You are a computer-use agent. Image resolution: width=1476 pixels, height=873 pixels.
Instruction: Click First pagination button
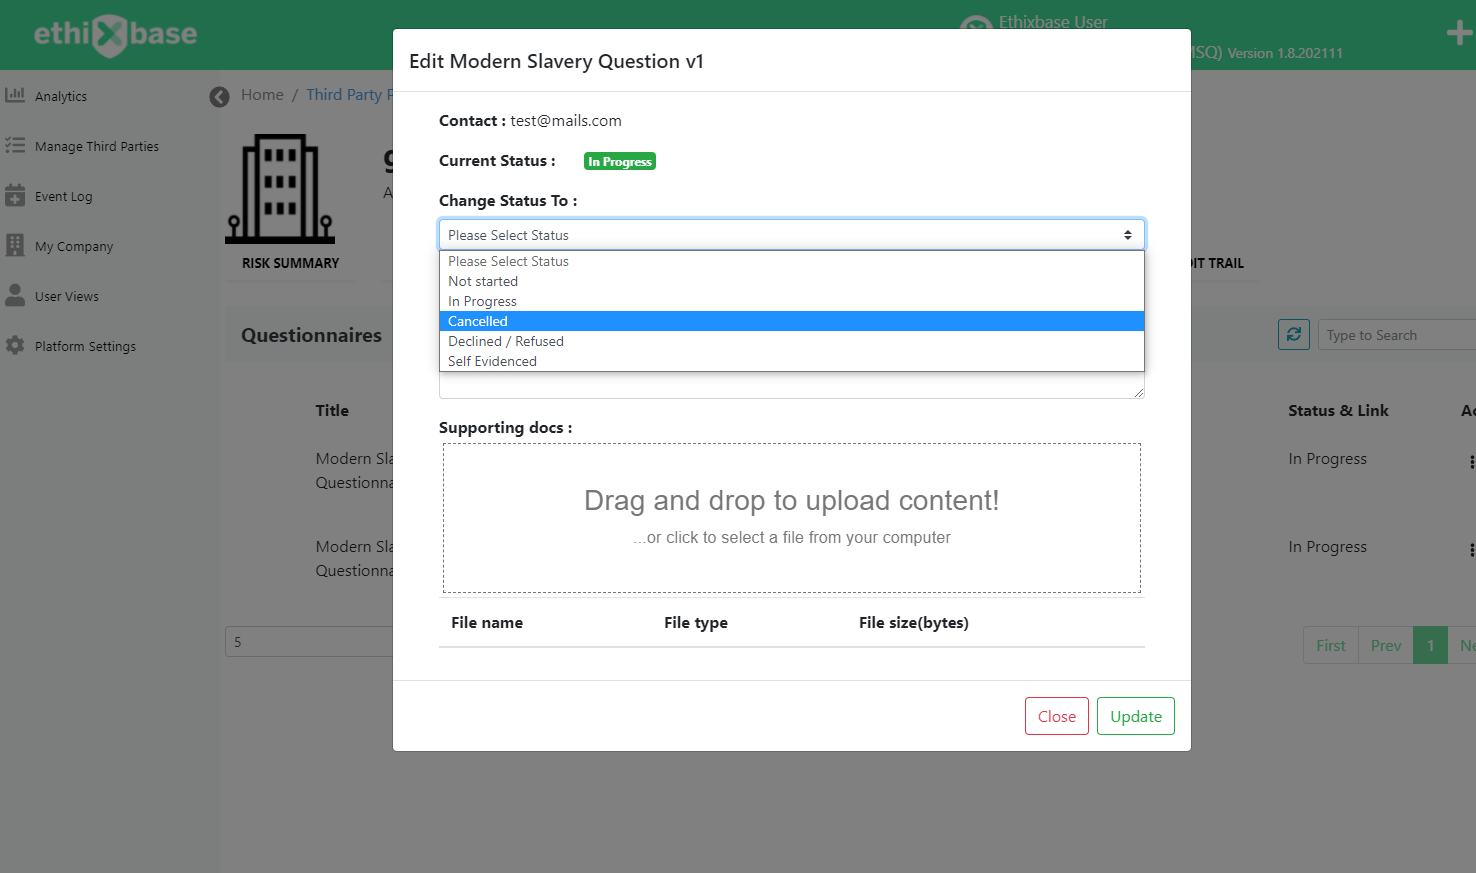1330,645
